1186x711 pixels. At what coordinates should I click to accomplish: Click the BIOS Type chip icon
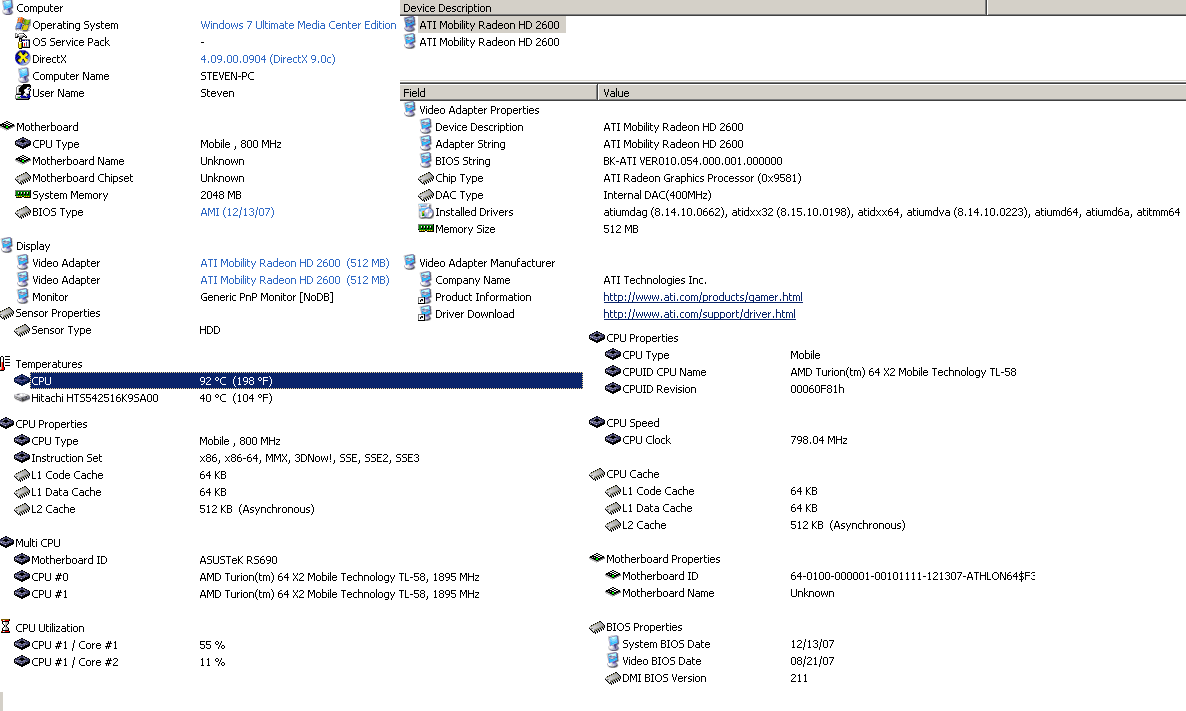click(23, 212)
